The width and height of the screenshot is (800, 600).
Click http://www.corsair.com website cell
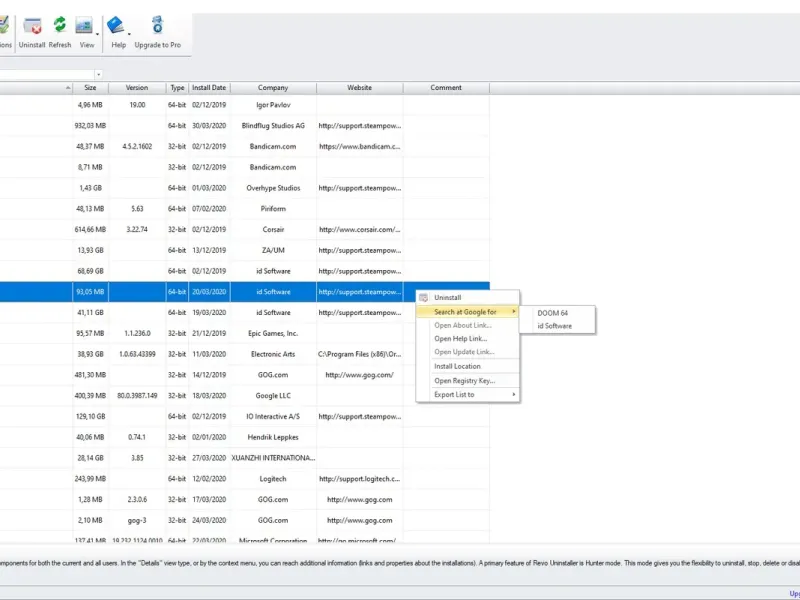pyautogui.click(x=360, y=230)
